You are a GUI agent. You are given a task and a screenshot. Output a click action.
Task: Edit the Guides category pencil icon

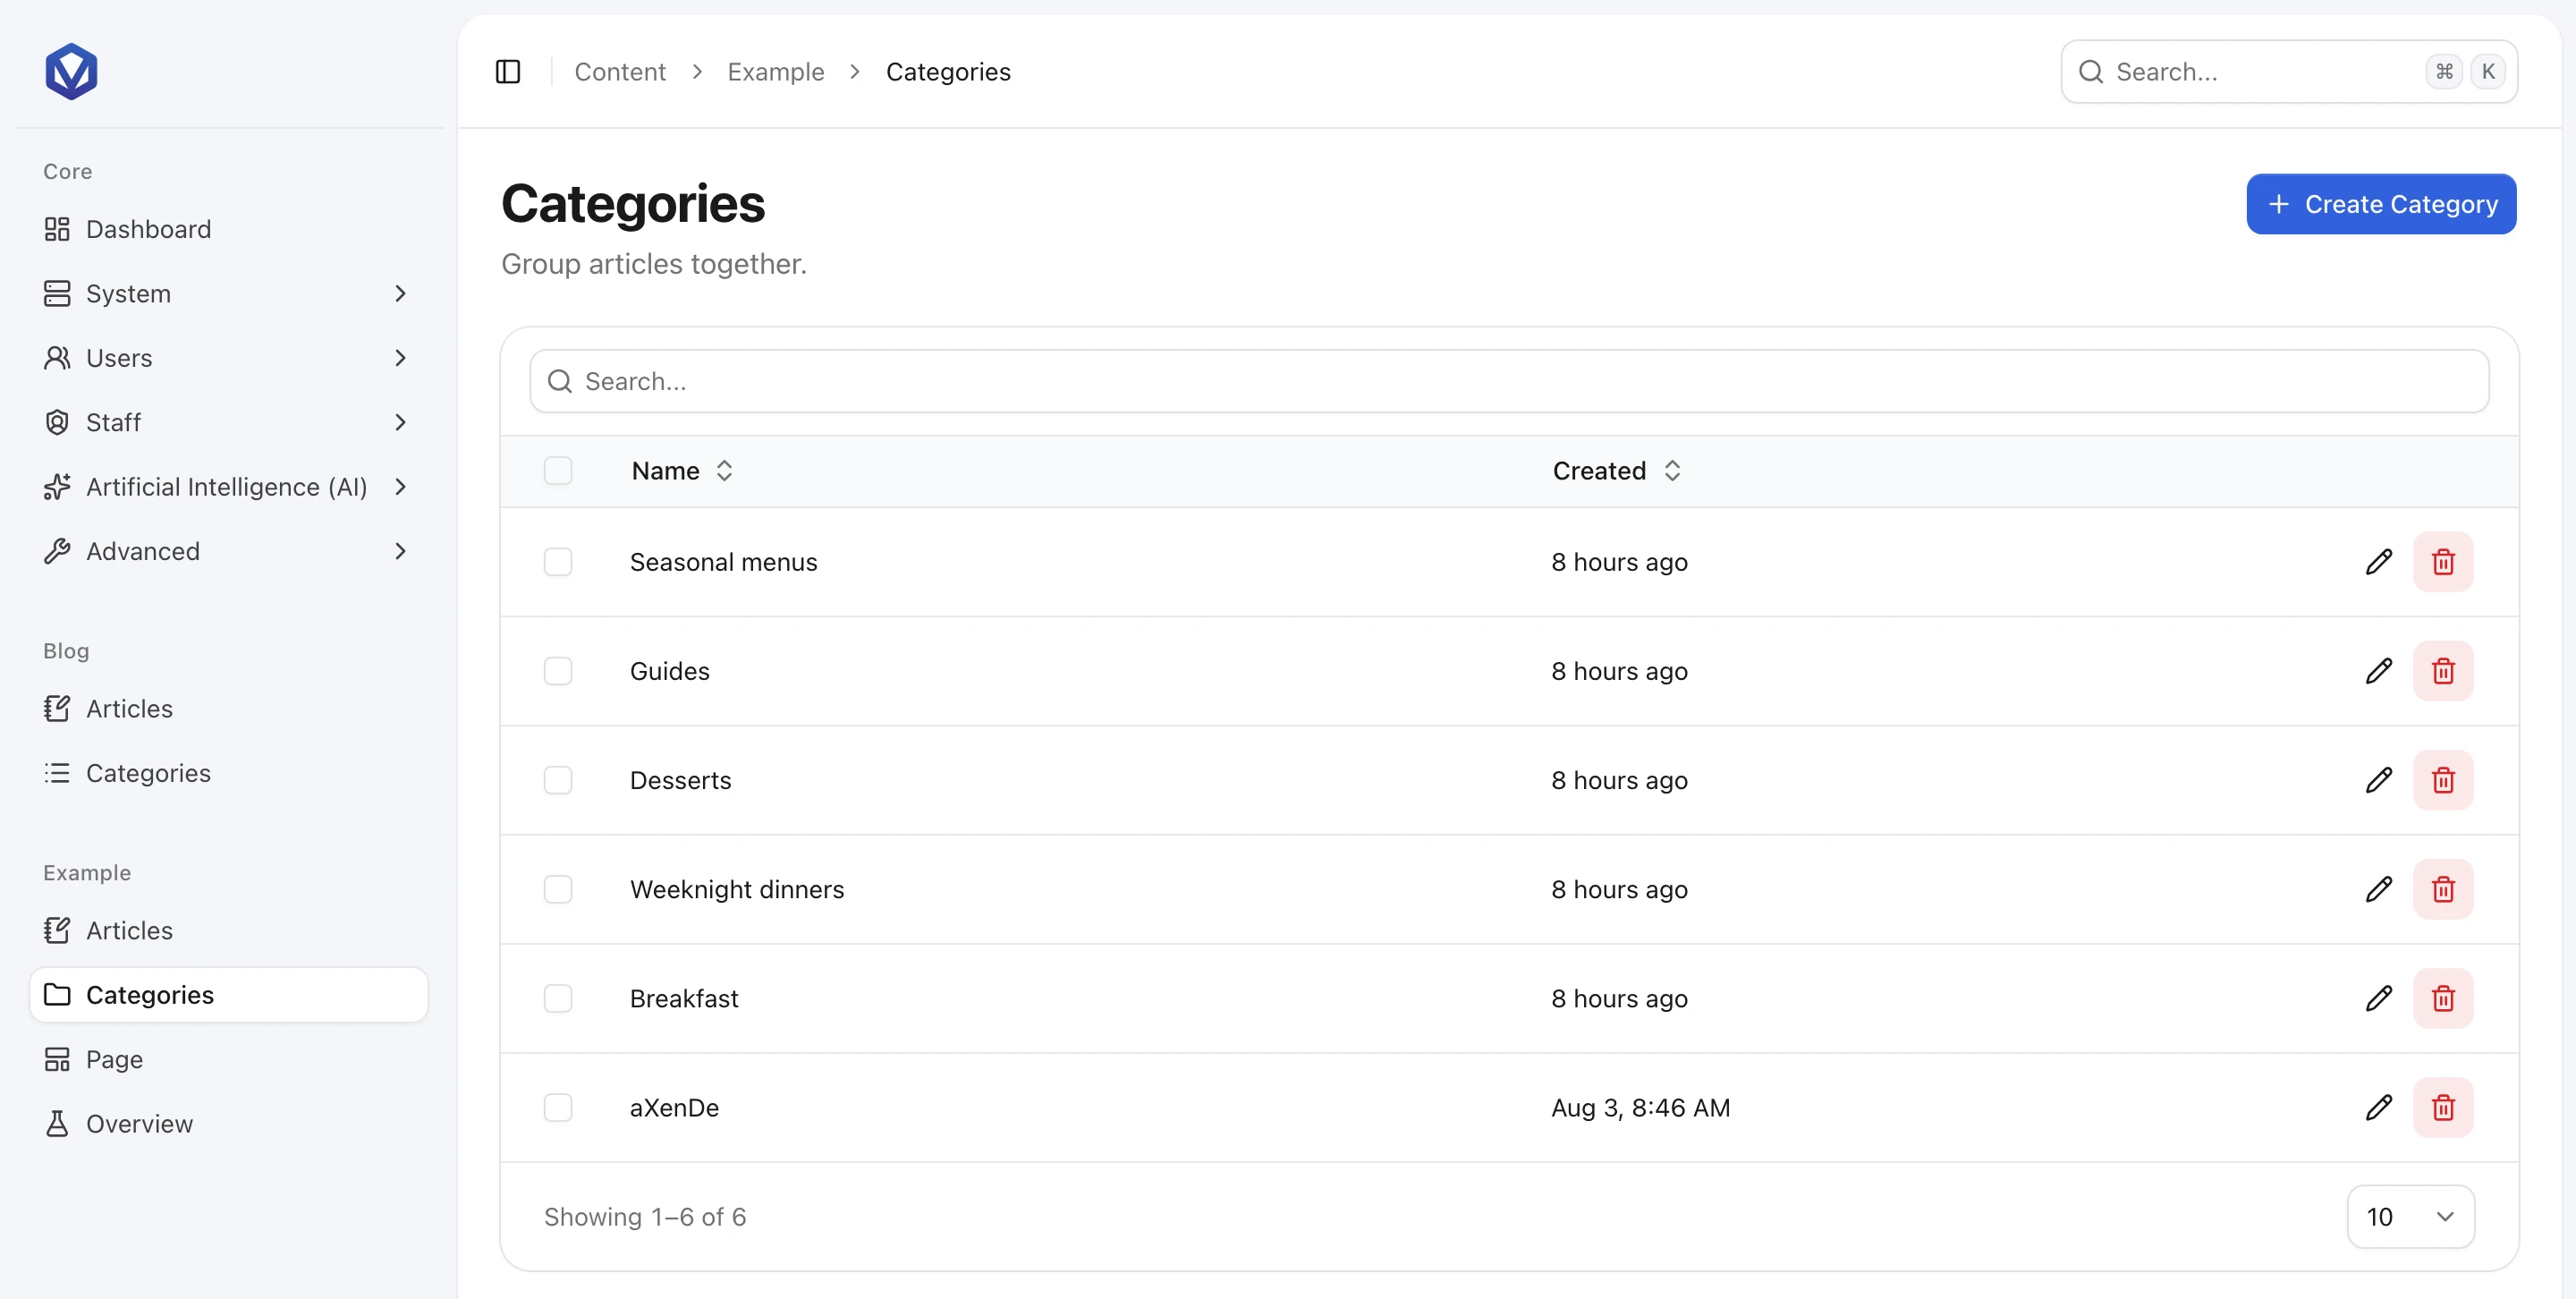pyautogui.click(x=2379, y=671)
